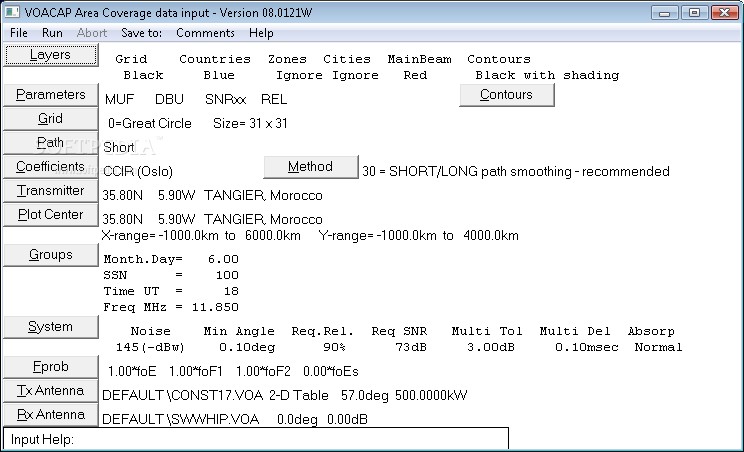Click the 'Size= 31 x 31' text
Screen dimensions: 744x452
pyautogui.click(x=250, y=123)
